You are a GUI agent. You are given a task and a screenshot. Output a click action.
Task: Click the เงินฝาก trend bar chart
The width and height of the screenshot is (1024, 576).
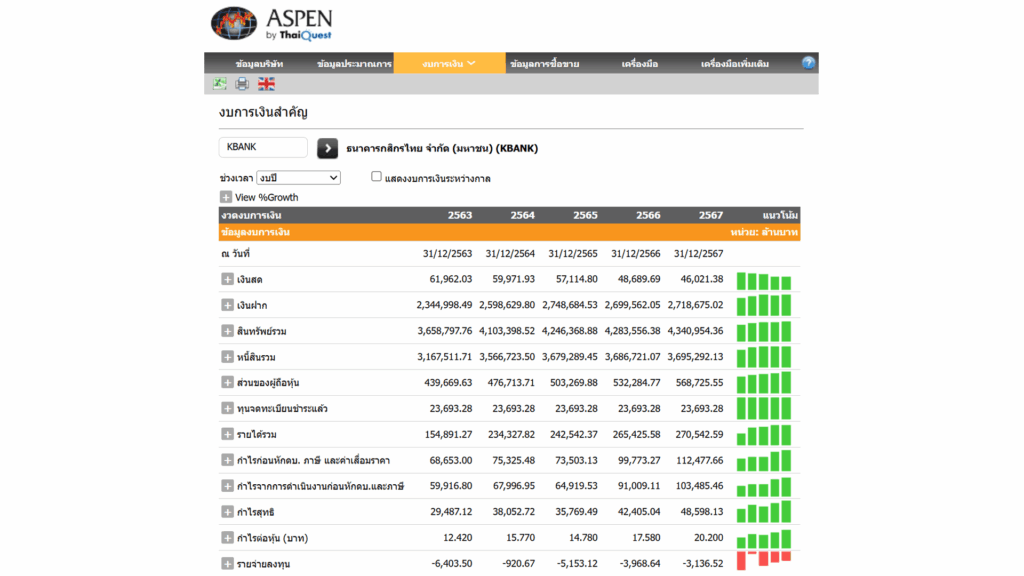click(764, 305)
